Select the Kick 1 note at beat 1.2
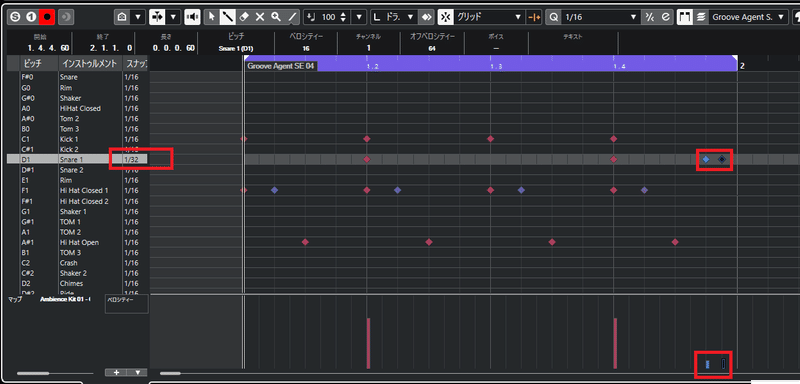The width and height of the screenshot is (800, 384). [366, 139]
